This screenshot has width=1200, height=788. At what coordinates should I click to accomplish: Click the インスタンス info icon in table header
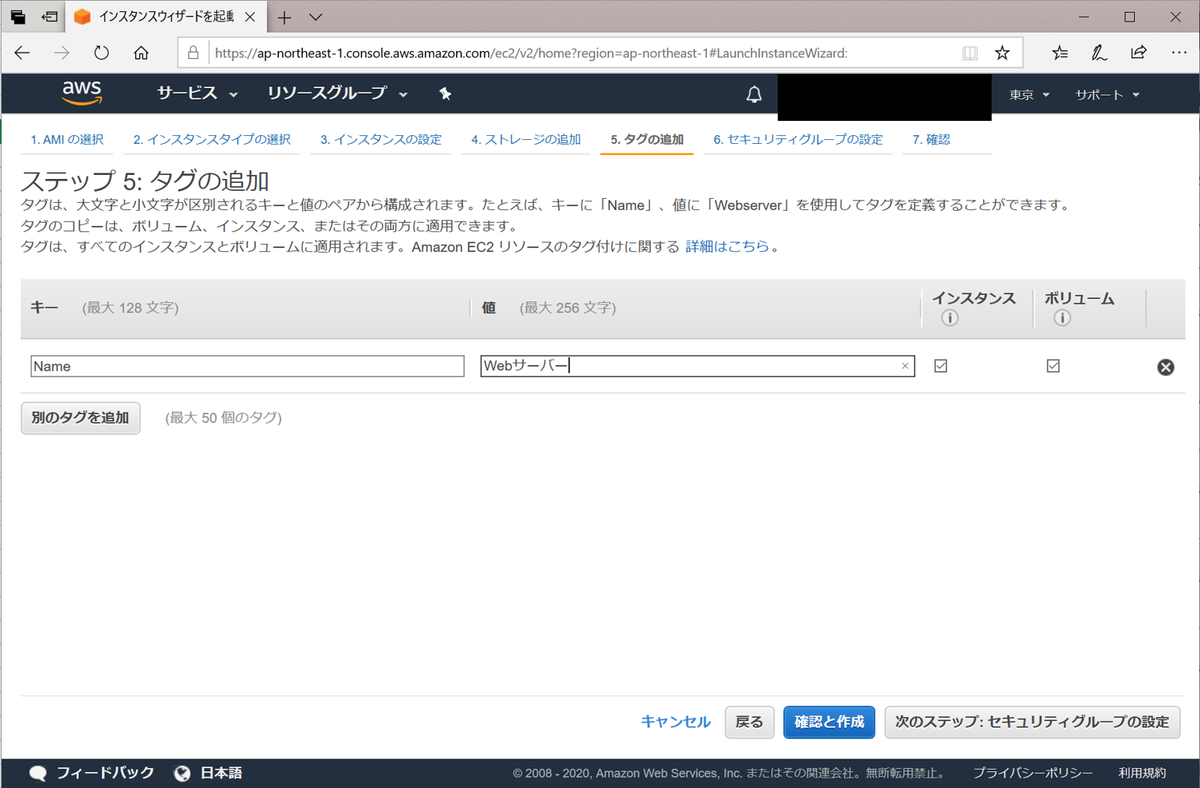(x=948, y=317)
